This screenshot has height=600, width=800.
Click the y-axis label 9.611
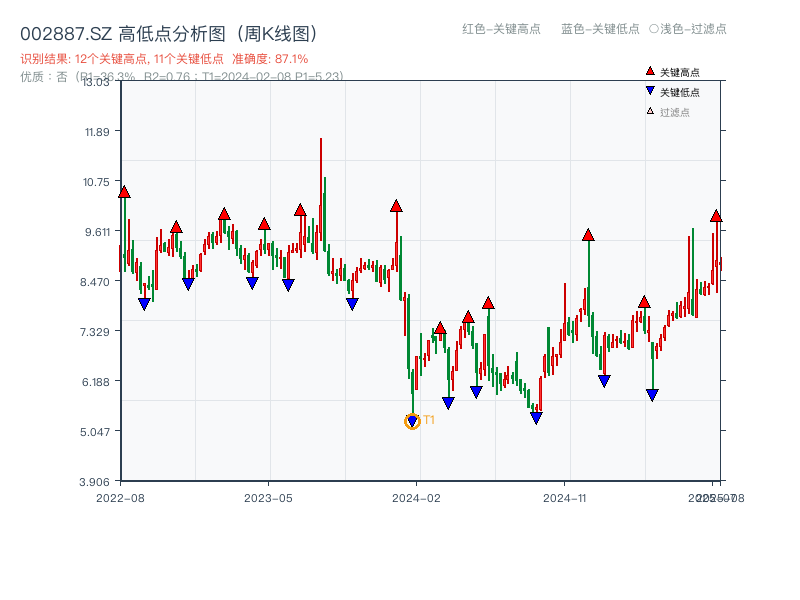(x=97, y=232)
